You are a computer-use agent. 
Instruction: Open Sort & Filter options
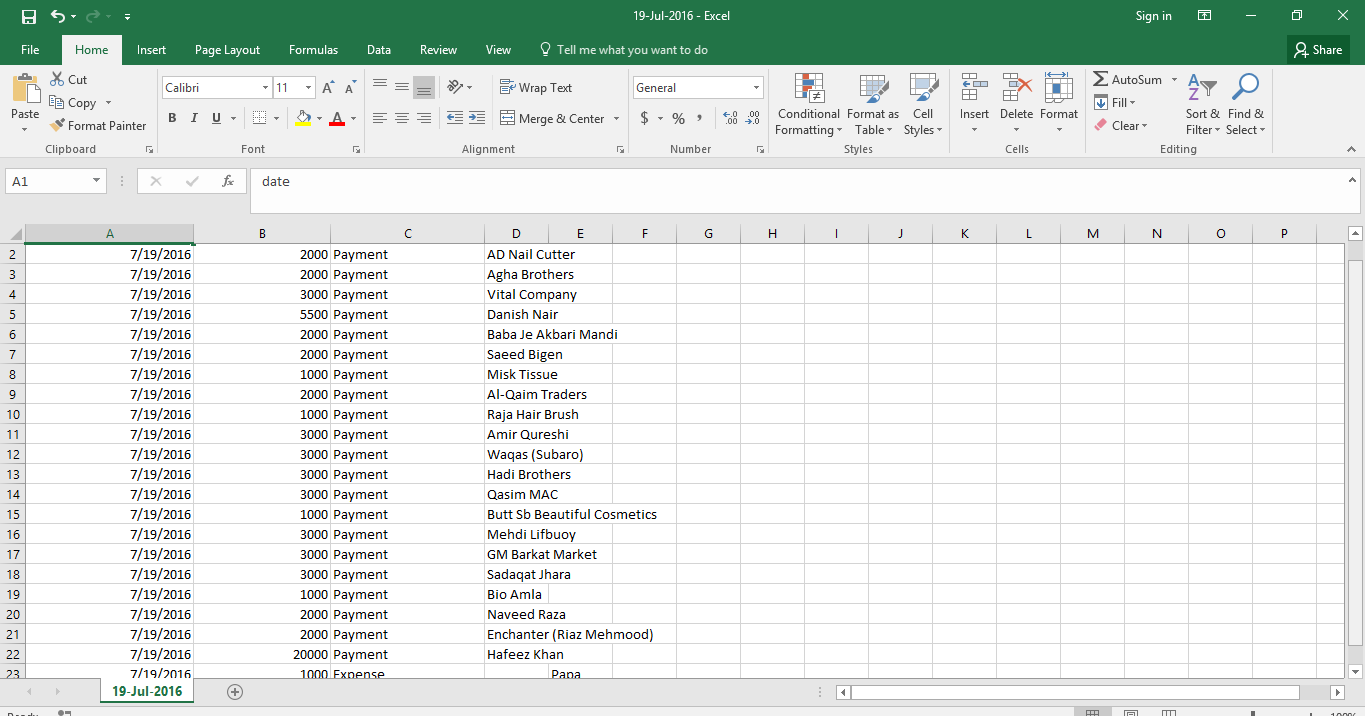coord(1202,104)
